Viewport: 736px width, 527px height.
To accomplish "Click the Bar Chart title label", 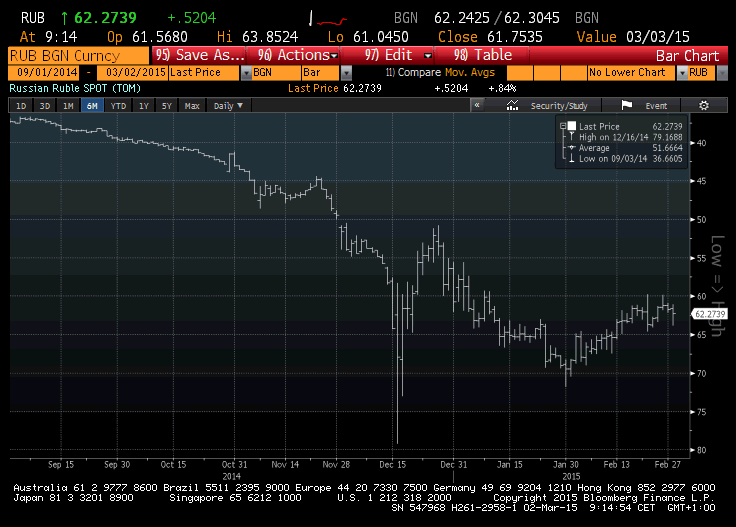I will pyautogui.click(x=687, y=56).
